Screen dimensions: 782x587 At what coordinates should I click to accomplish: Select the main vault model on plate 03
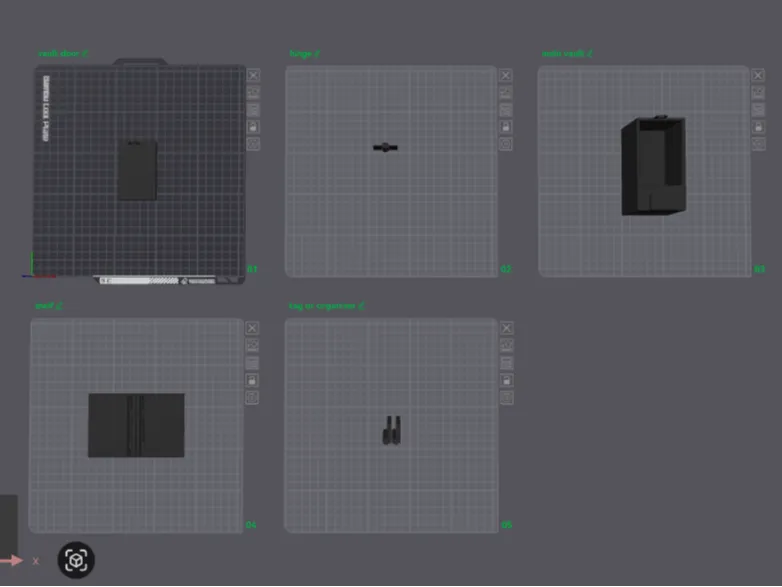pos(653,165)
